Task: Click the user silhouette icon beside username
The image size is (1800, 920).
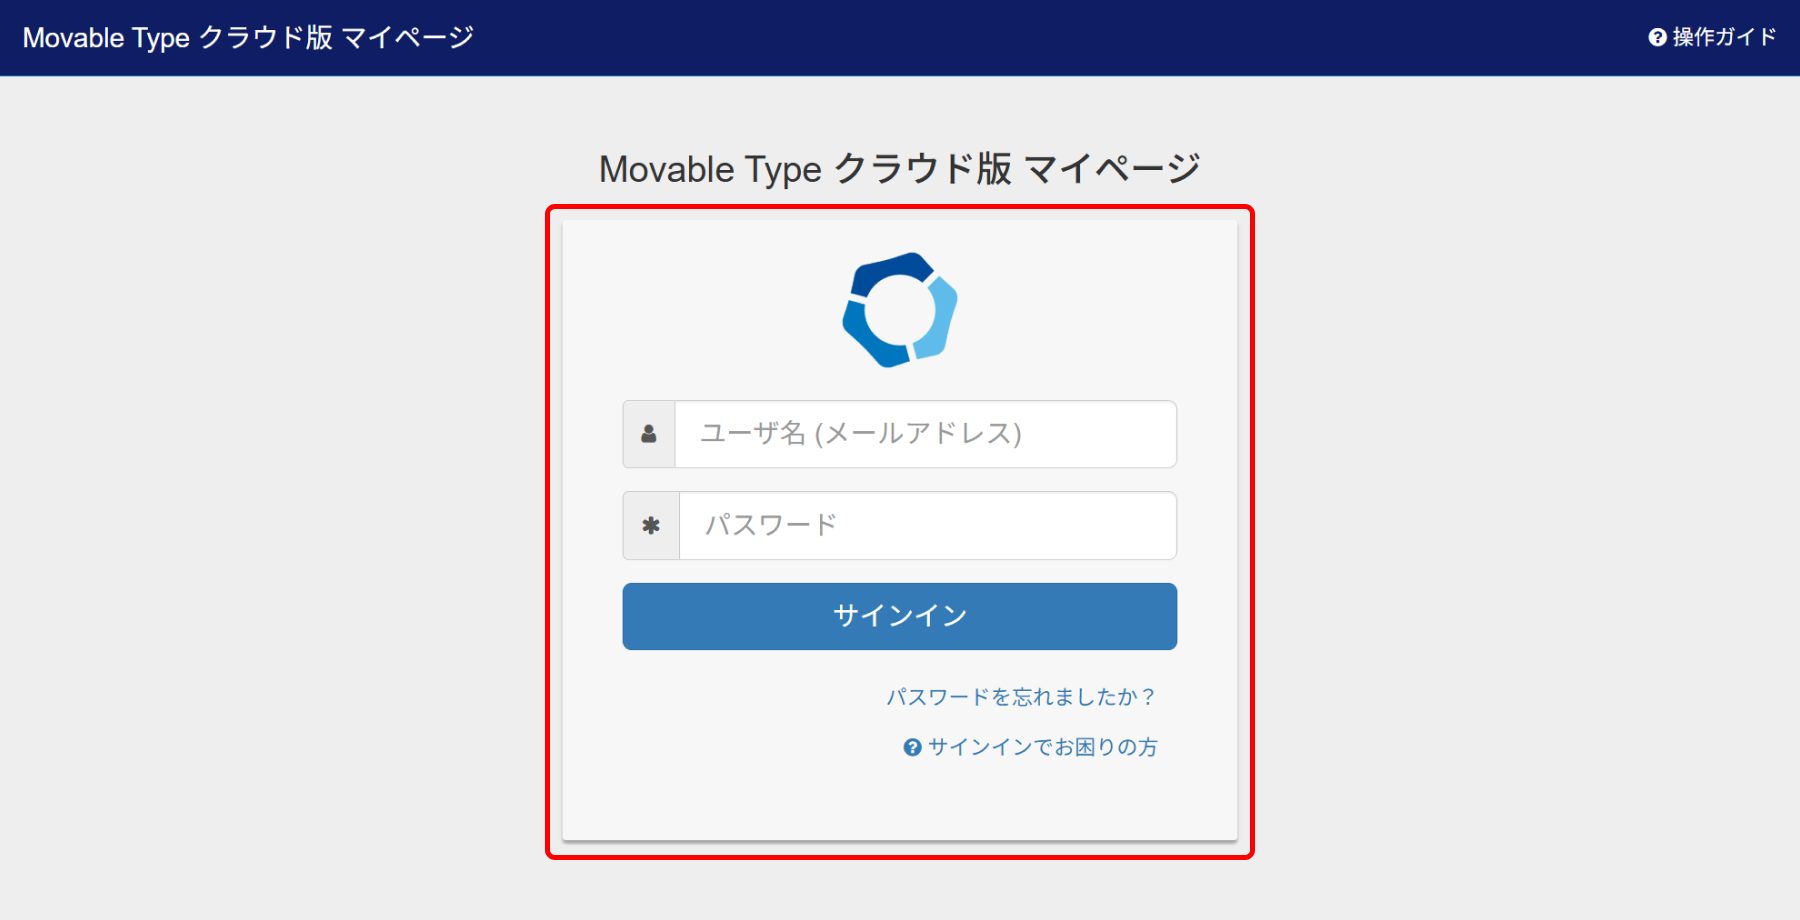Action: [x=649, y=434]
